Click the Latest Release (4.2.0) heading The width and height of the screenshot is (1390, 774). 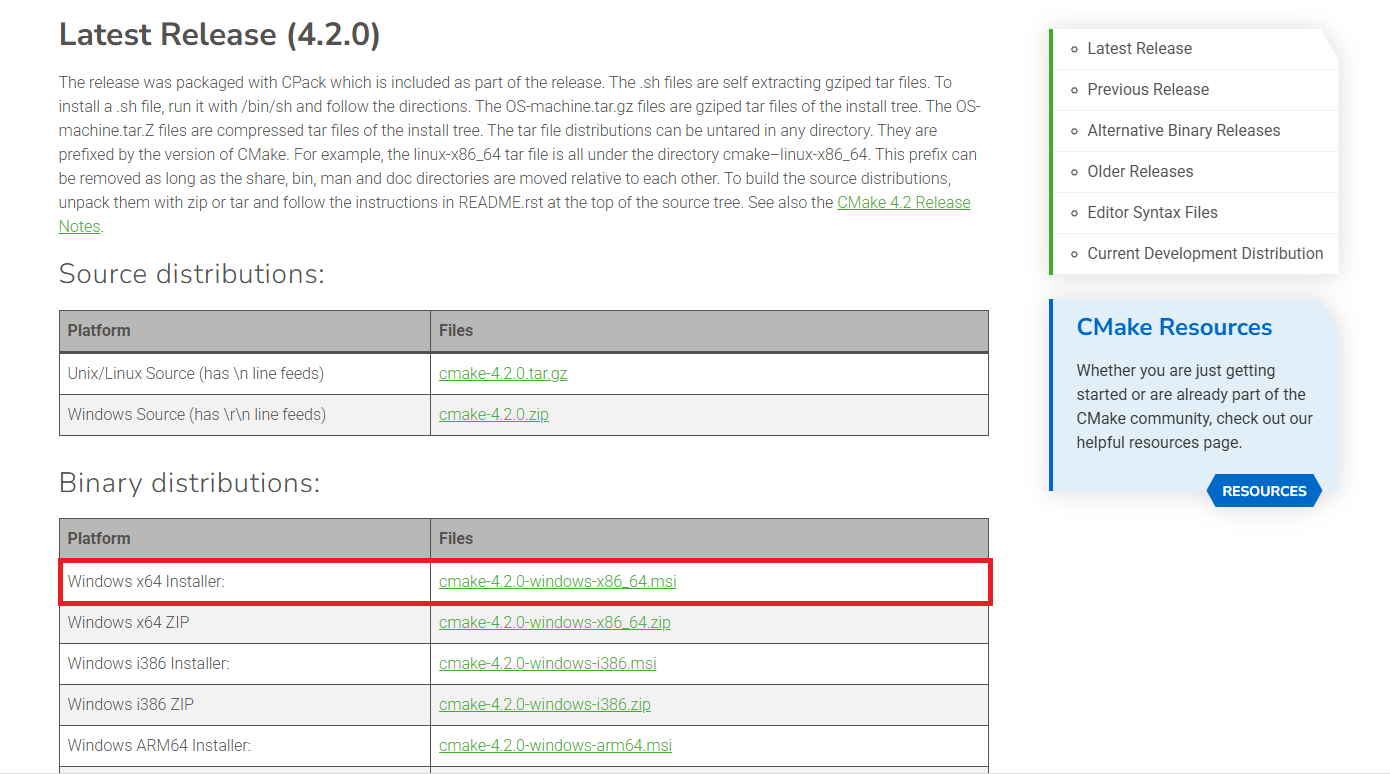tap(220, 34)
